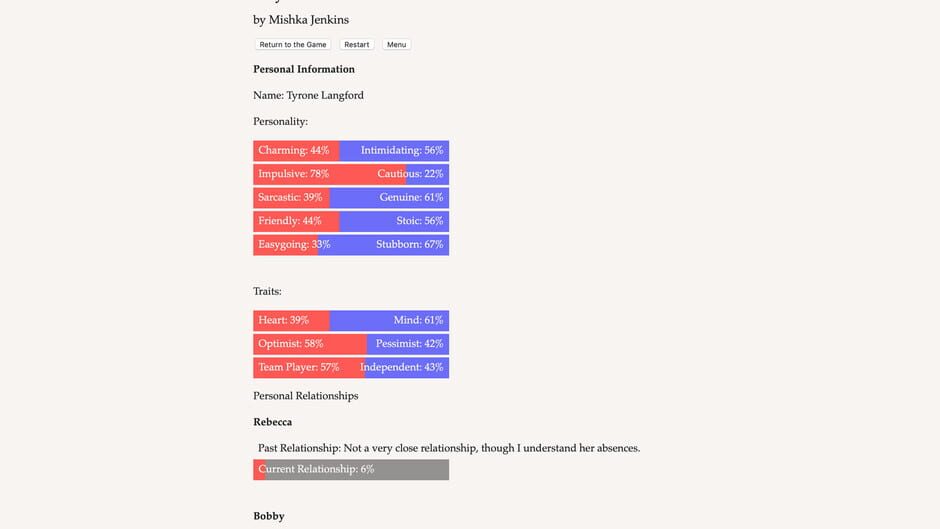
Task: Click the author name Mishka Jenkins
Action: pyautogui.click(x=309, y=20)
